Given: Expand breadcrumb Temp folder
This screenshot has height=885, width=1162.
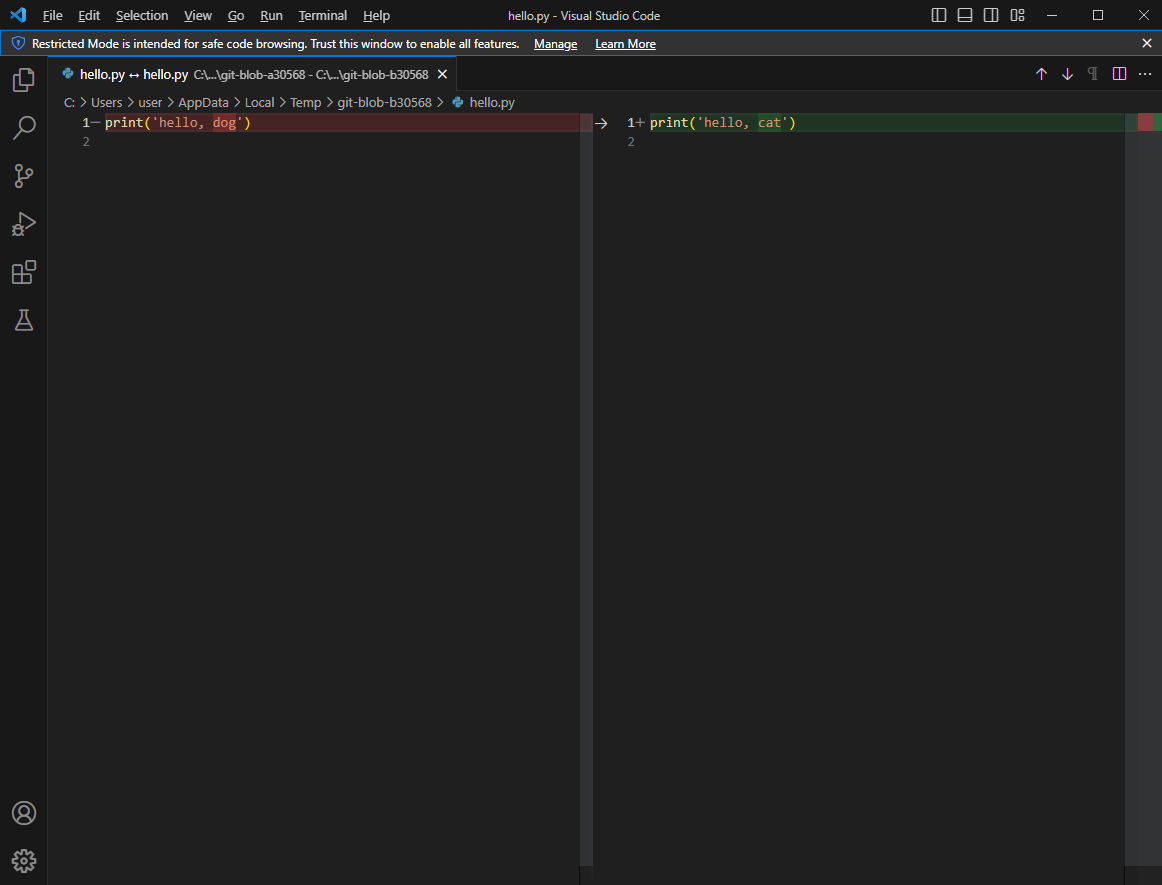Looking at the screenshot, I should click(305, 102).
